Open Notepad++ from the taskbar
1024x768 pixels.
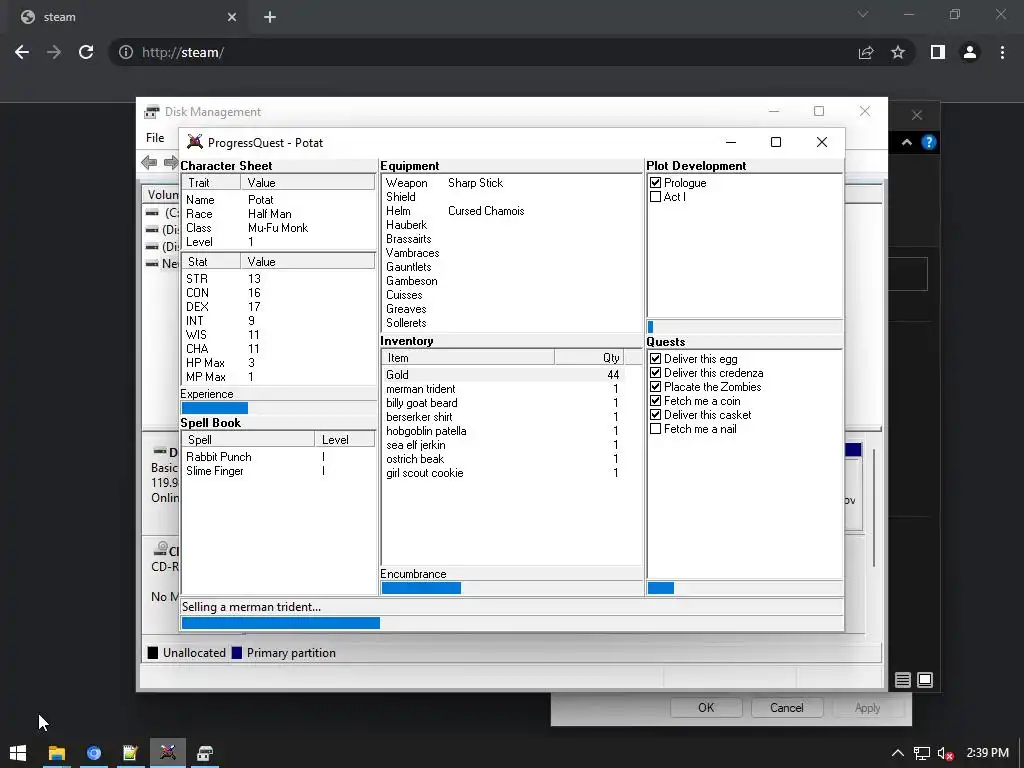(x=131, y=753)
